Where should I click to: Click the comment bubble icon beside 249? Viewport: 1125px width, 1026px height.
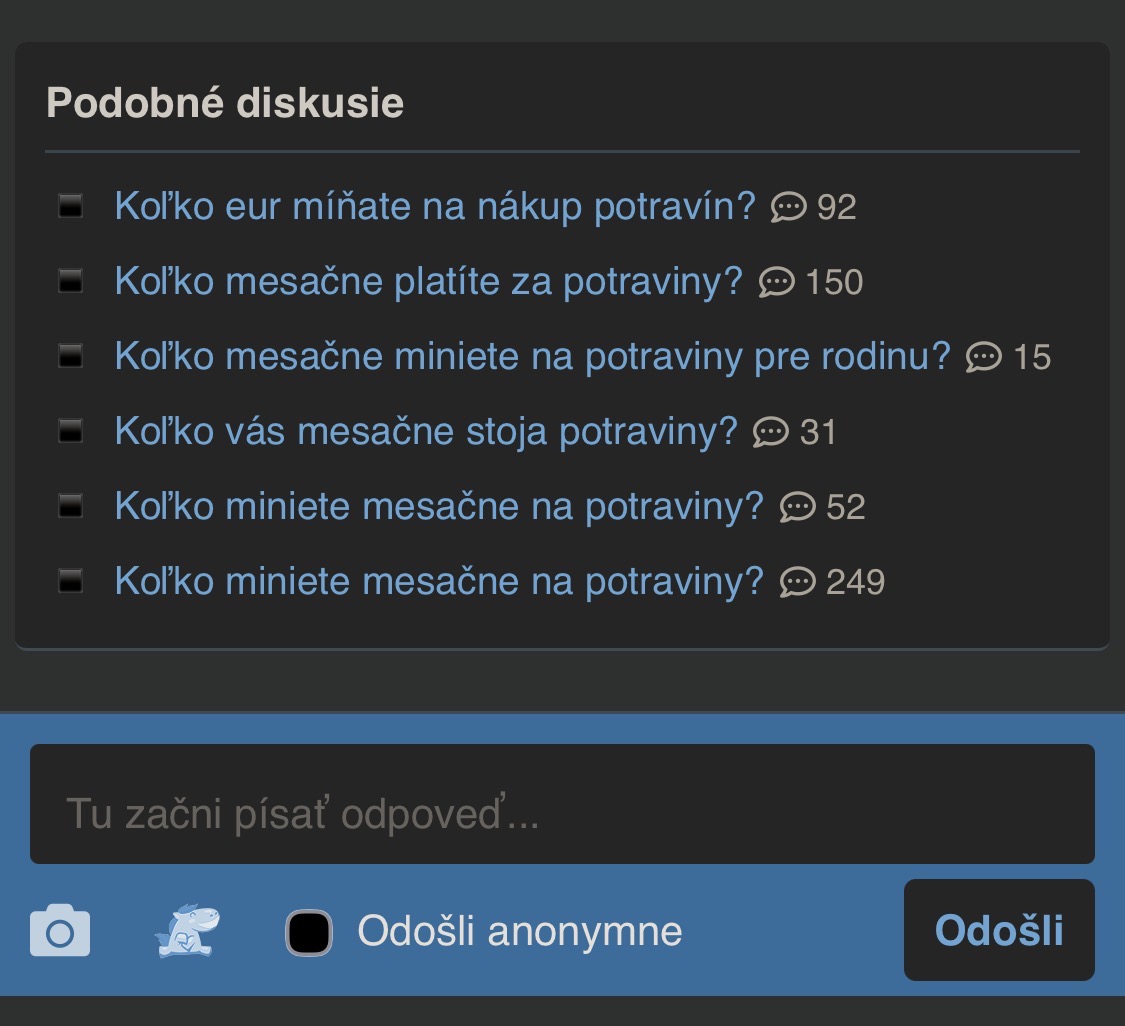tap(797, 582)
